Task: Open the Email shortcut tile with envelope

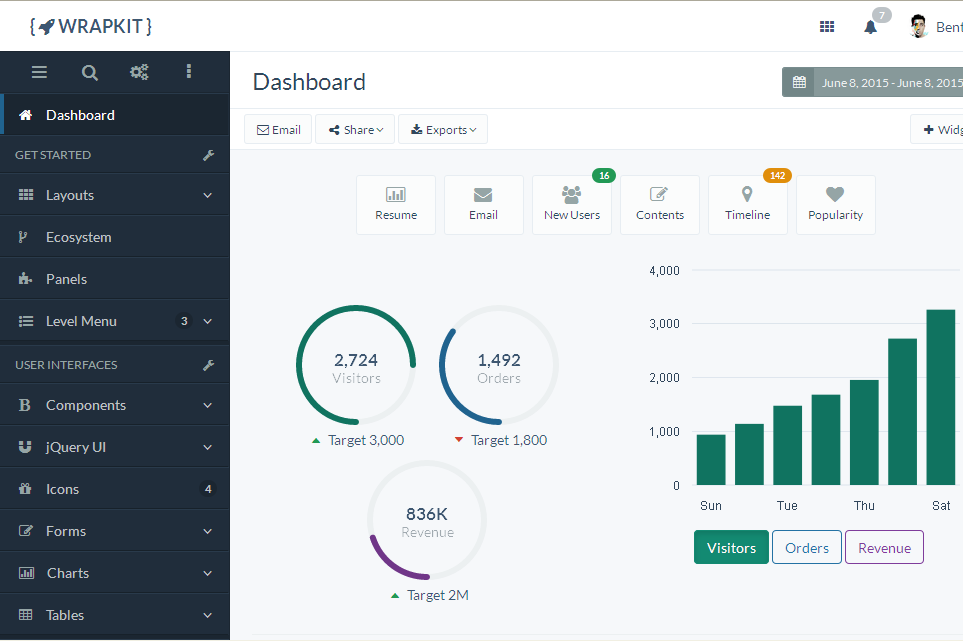Action: (484, 205)
